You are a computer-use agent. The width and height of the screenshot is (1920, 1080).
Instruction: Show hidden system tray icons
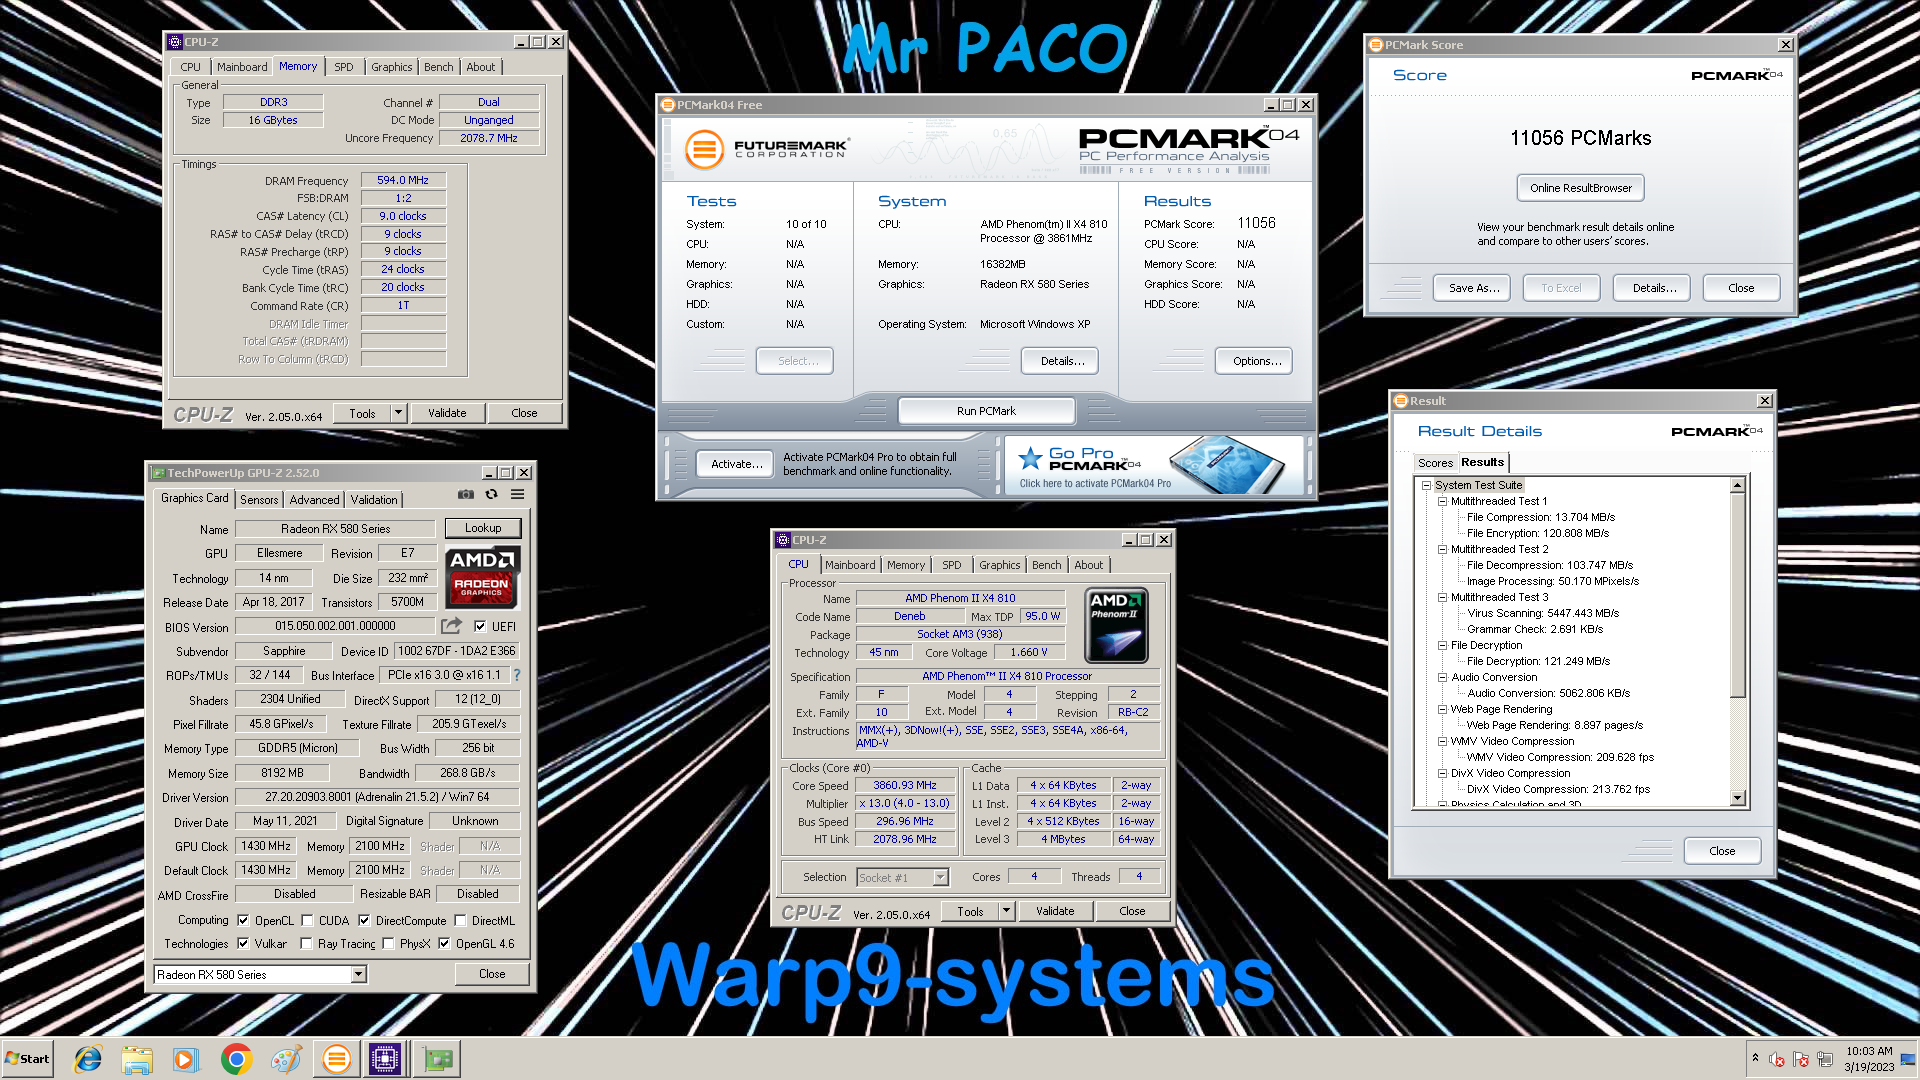point(1755,1057)
